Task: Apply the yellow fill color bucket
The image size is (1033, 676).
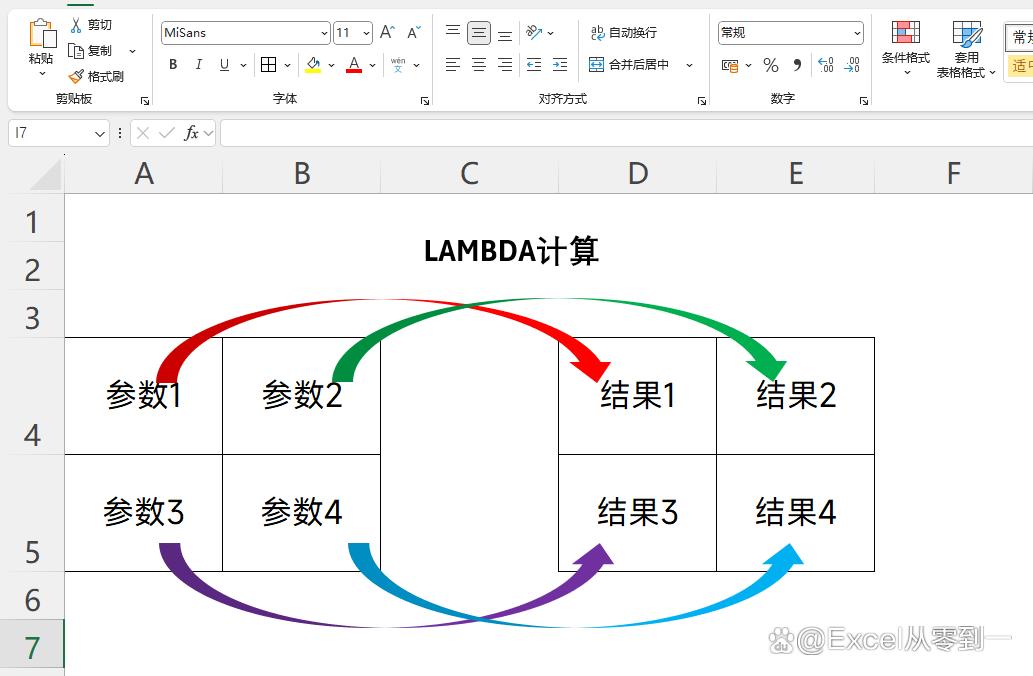Action: click(x=313, y=65)
